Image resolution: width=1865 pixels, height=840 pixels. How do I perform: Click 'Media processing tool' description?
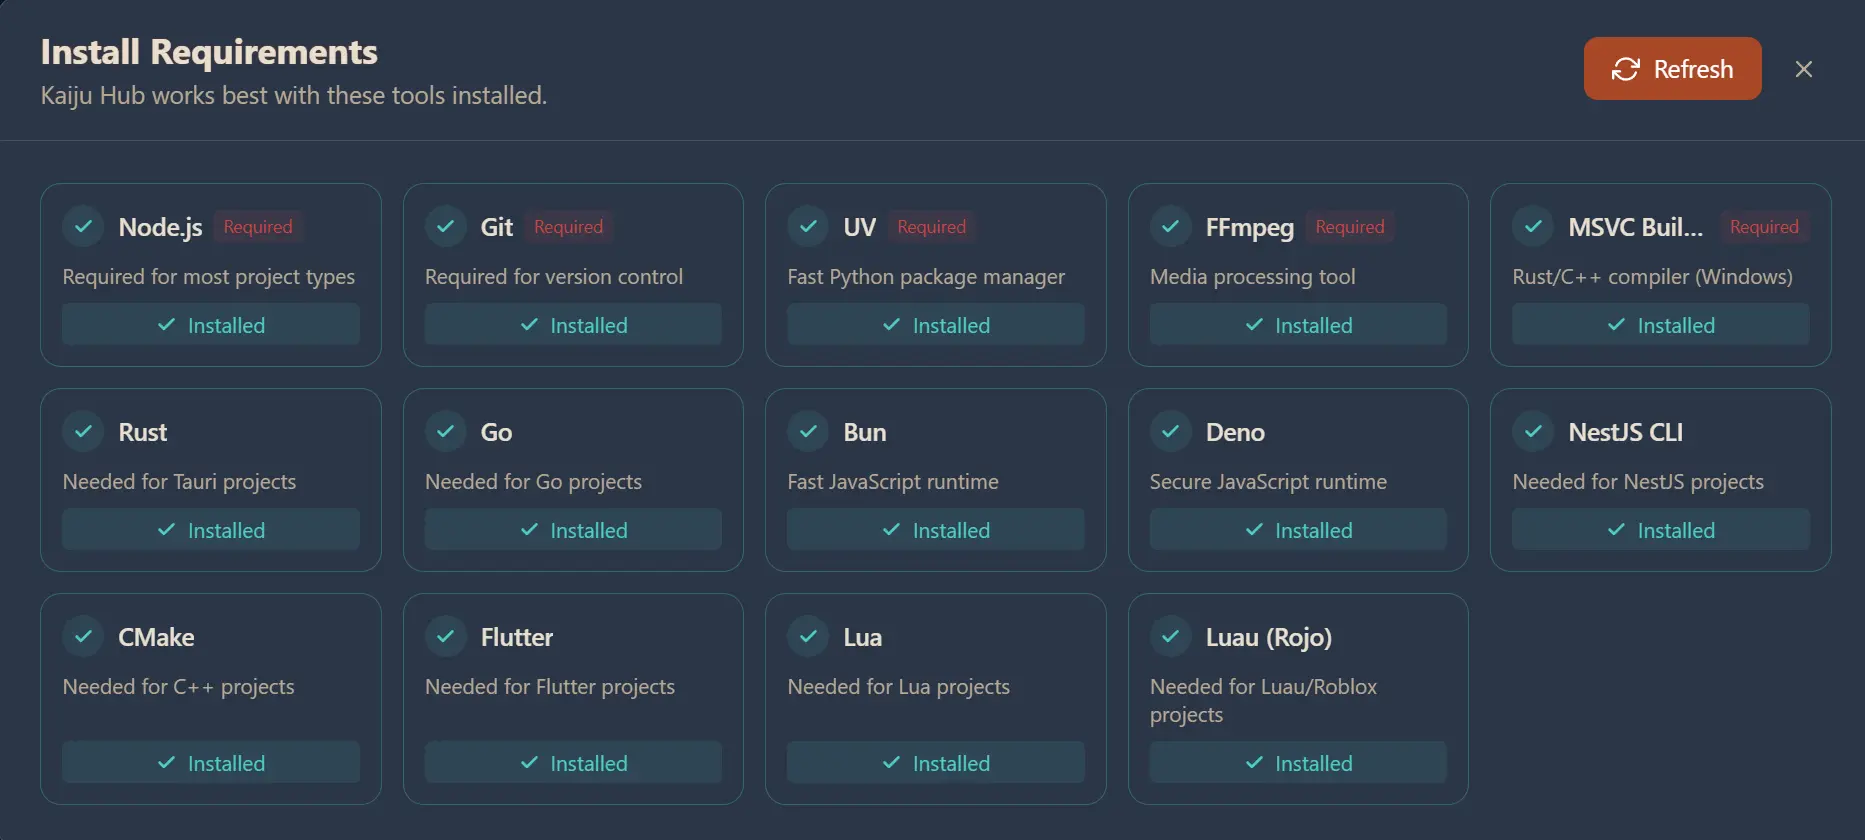click(1253, 277)
